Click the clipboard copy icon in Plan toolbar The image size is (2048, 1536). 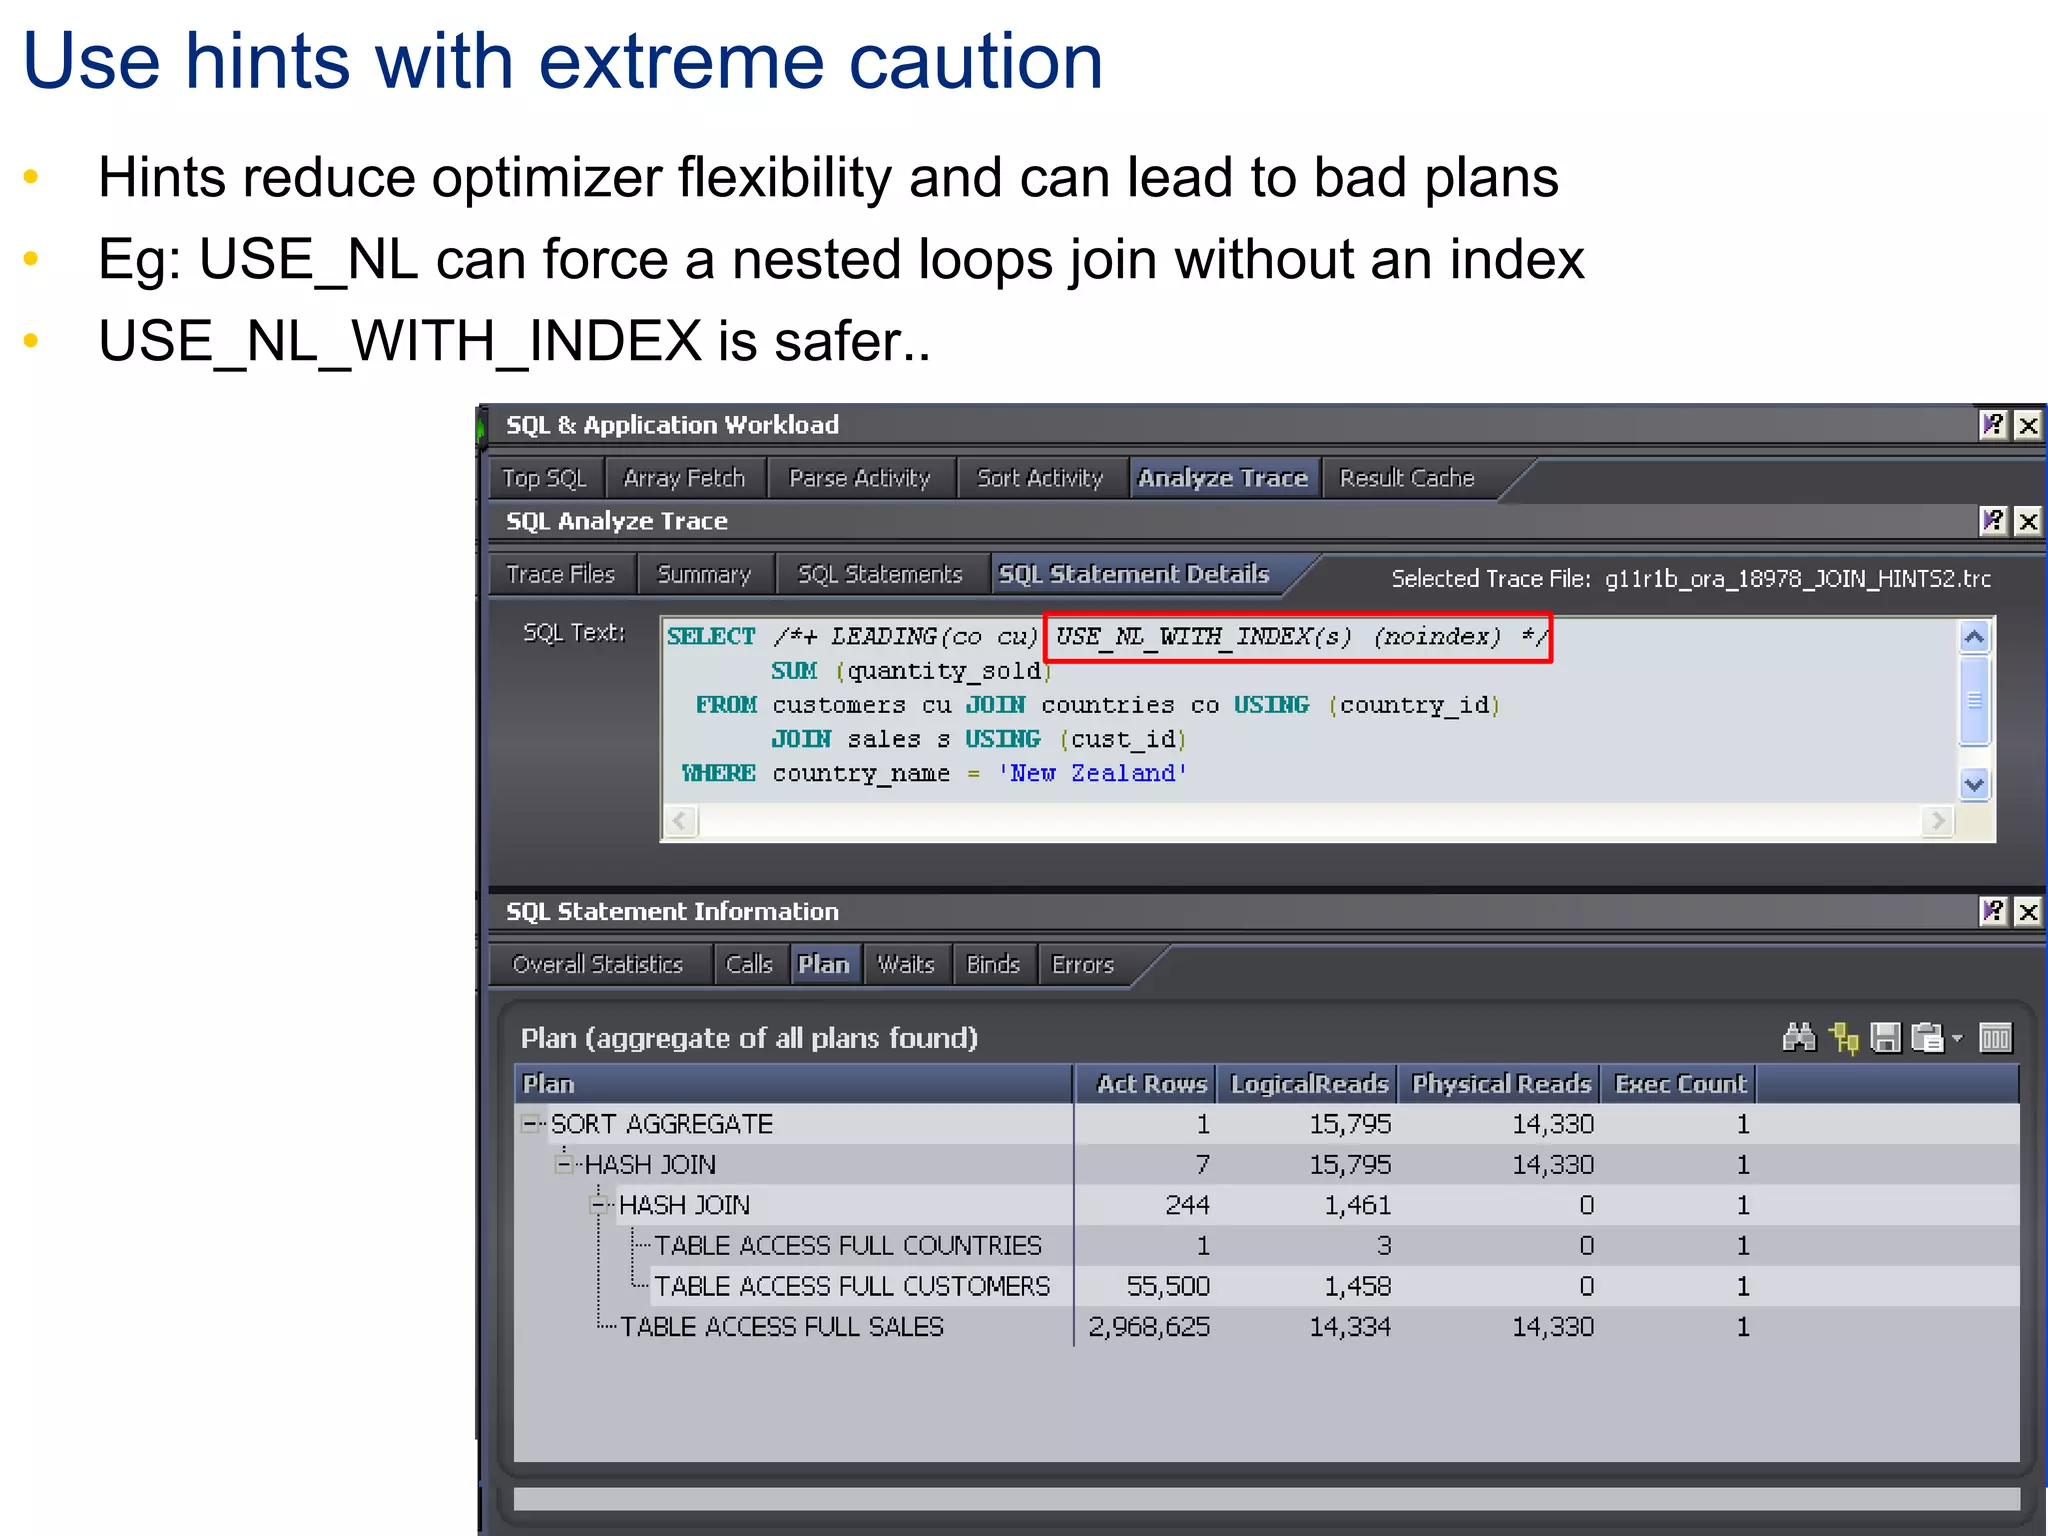pos(1927,1038)
